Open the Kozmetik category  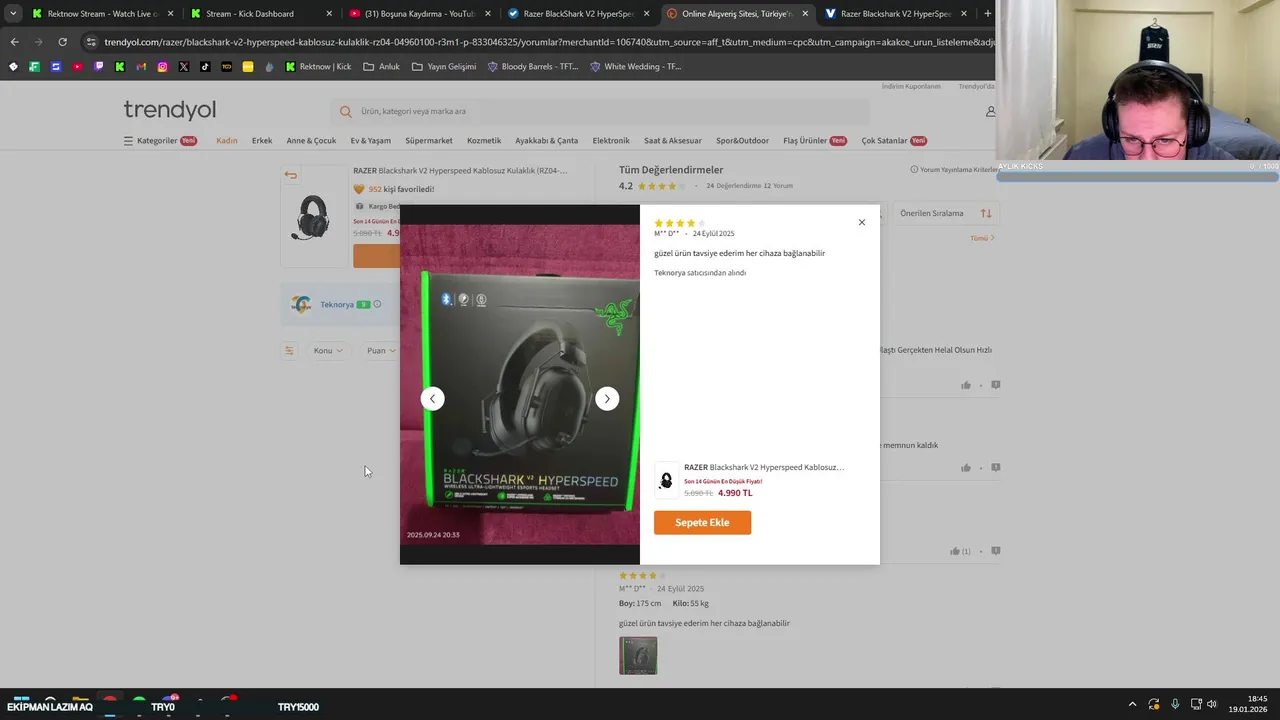[484, 141]
